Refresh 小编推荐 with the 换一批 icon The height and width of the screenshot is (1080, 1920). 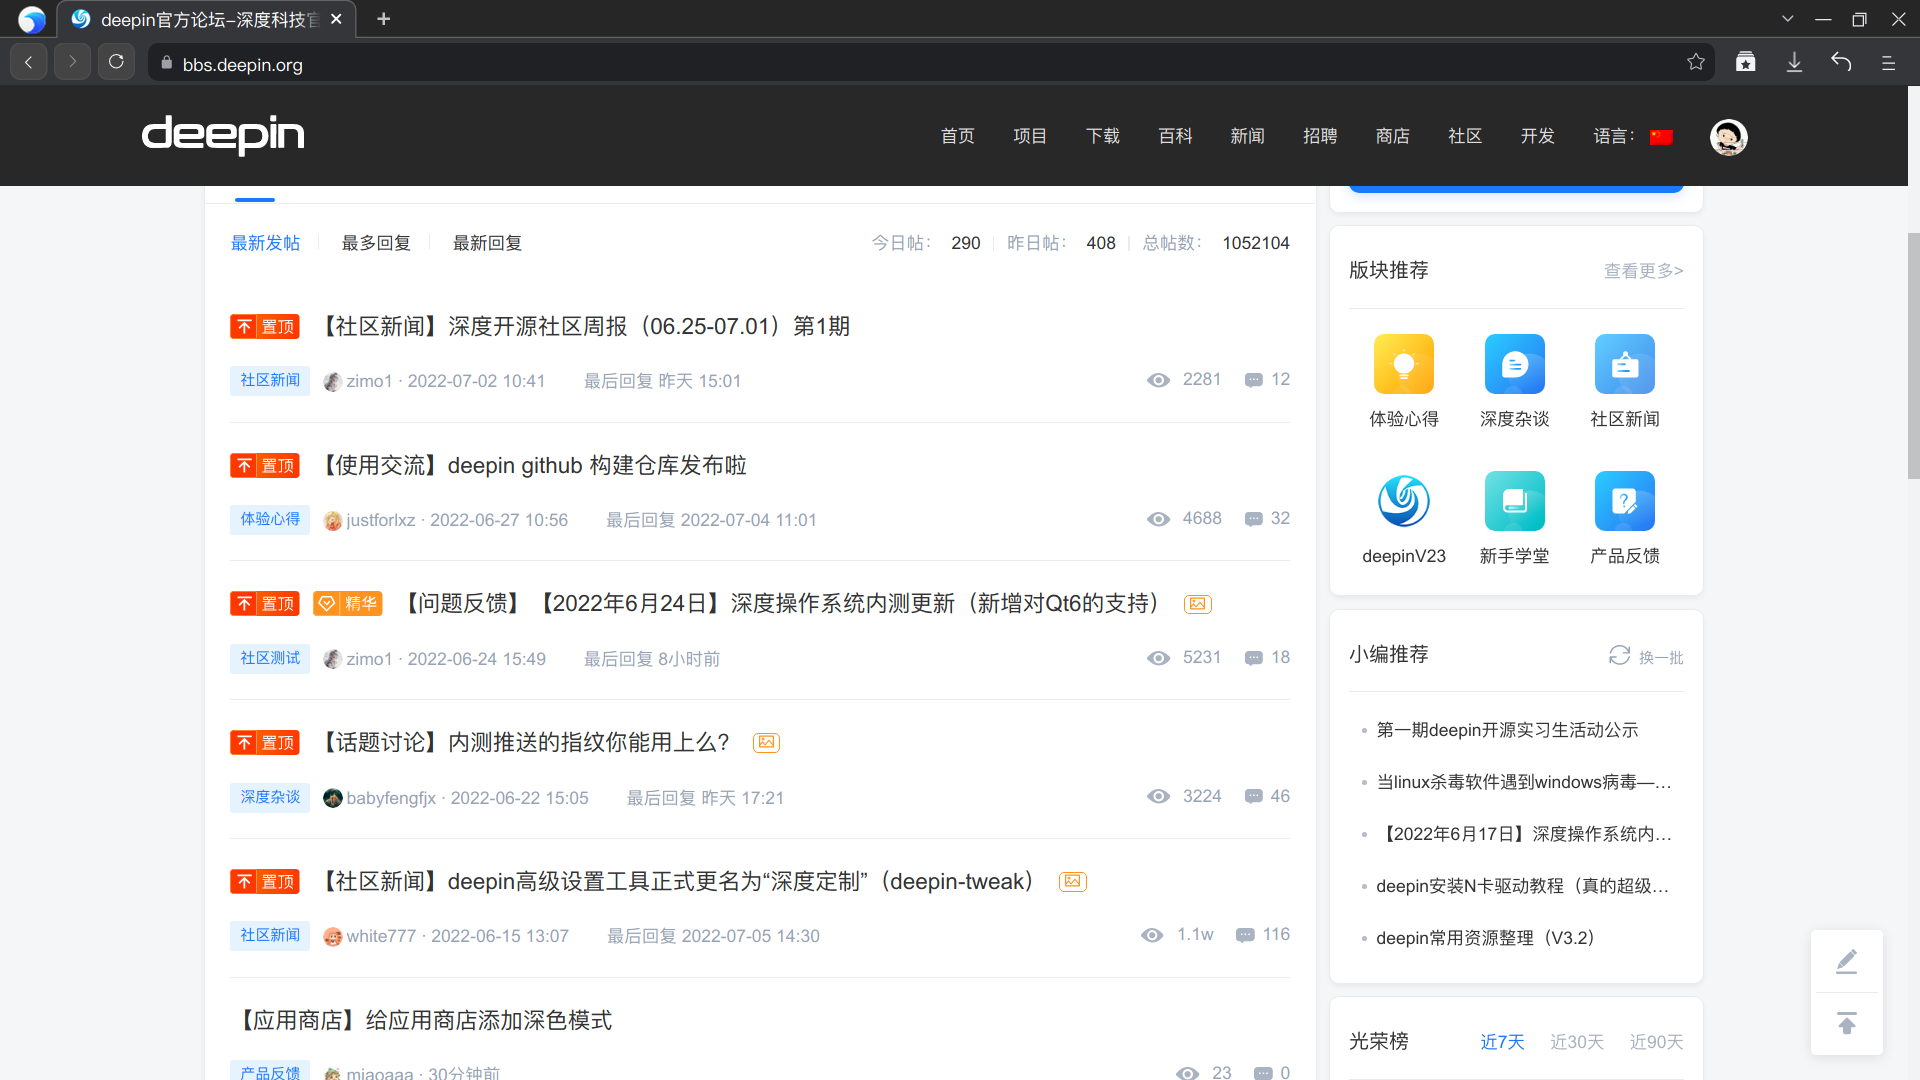click(1621, 656)
